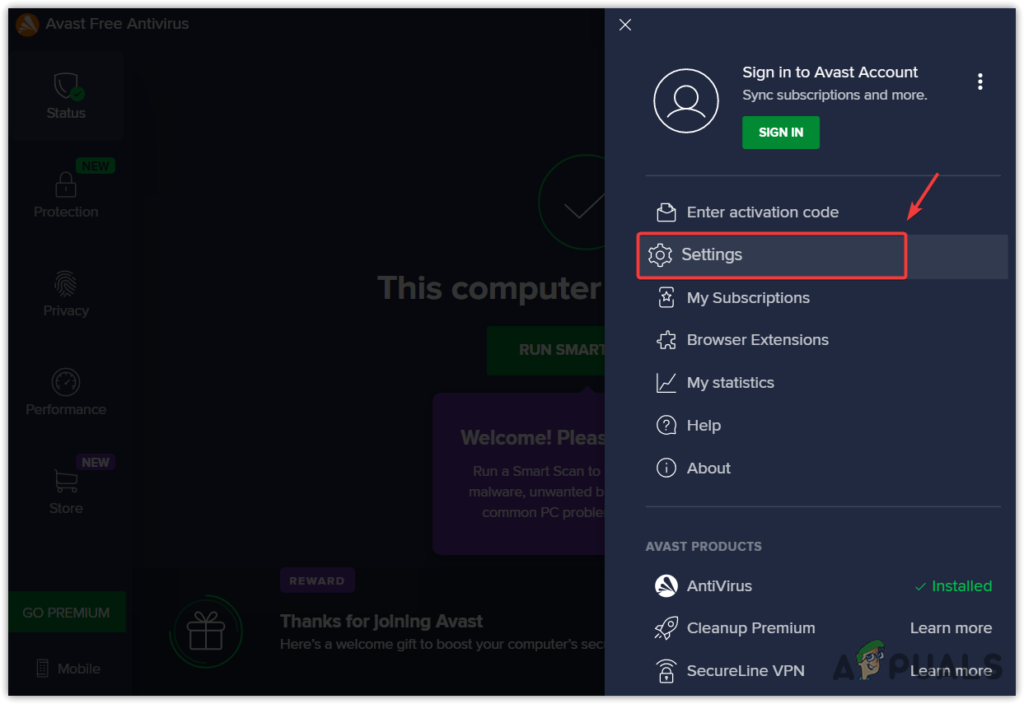This screenshot has height=704, width=1024.
Task: Click the AVAST PRODUCTS section header
Action: point(703,547)
